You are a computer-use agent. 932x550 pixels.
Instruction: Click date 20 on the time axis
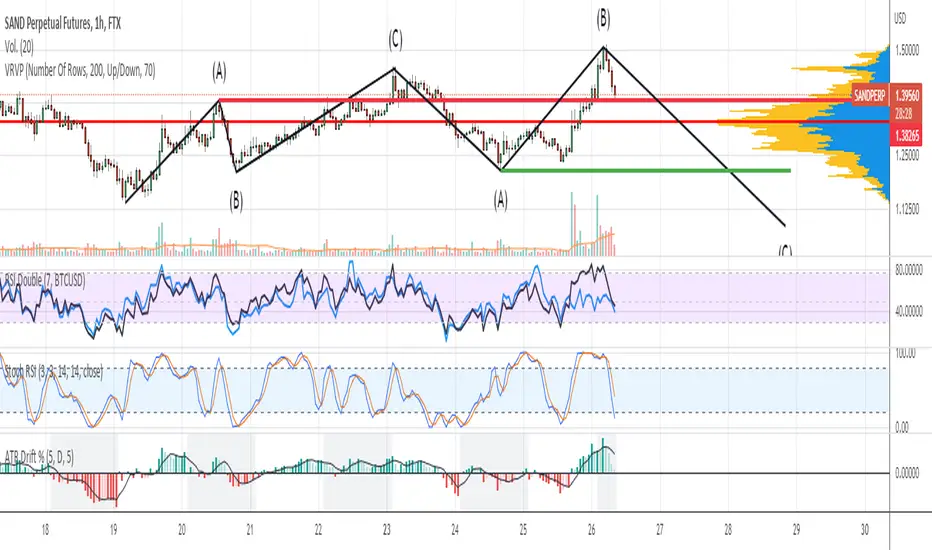[182, 530]
